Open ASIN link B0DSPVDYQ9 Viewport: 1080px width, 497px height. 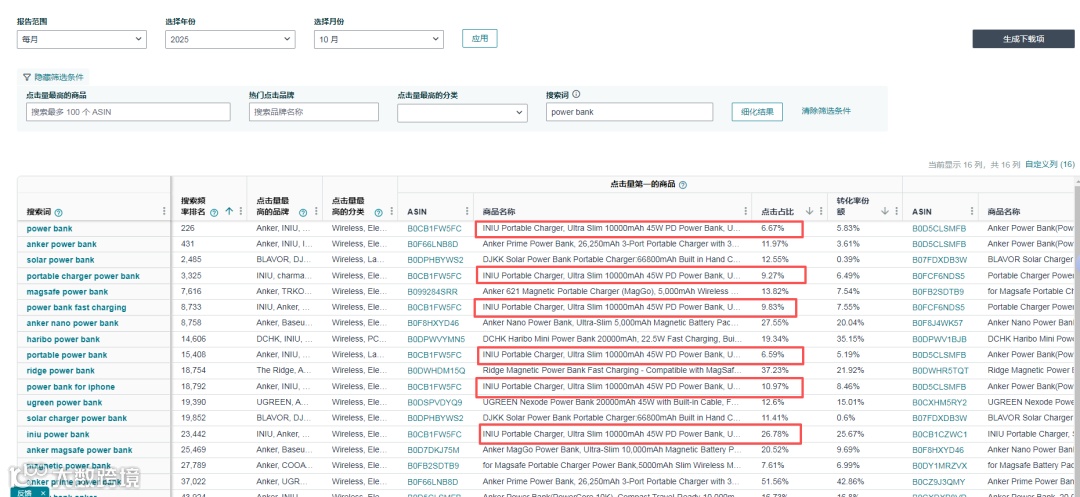[435, 403]
